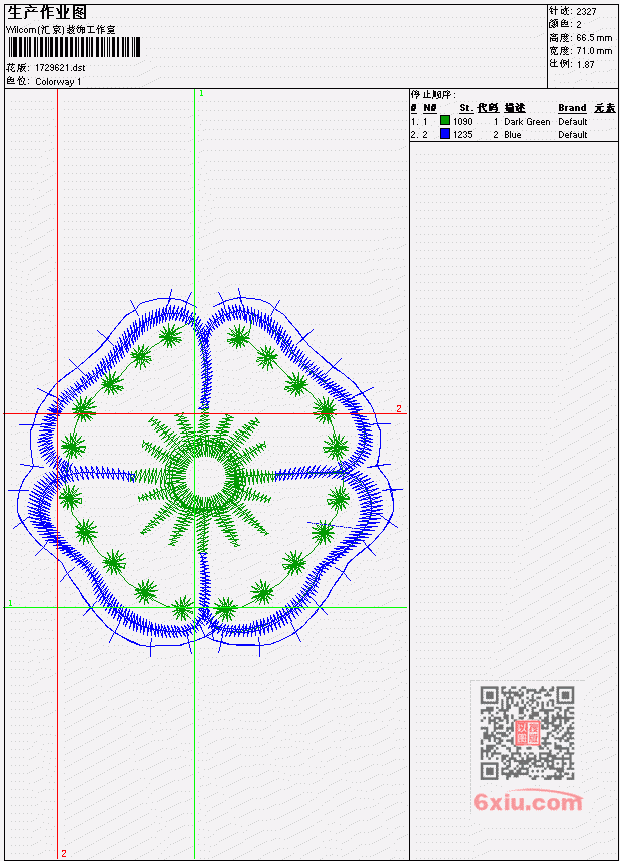Click Default brand in Blue row

(x=573, y=135)
